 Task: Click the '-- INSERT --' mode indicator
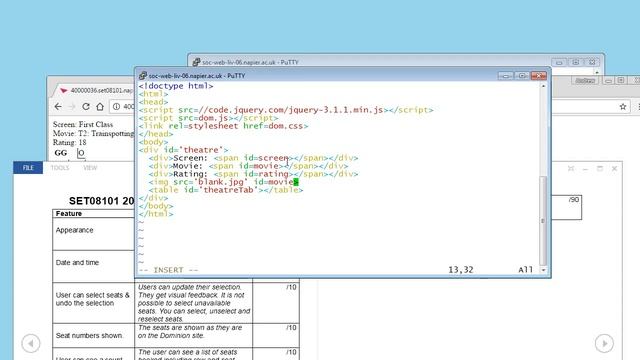pos(168,270)
